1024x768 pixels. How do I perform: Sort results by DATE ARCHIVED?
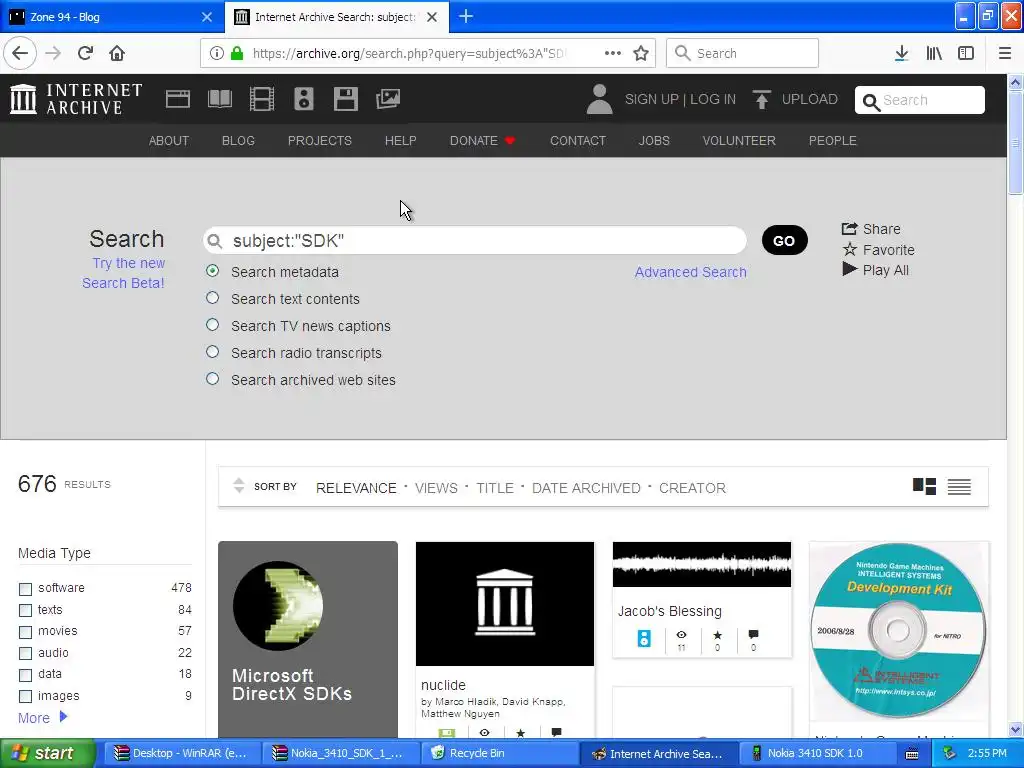point(586,488)
